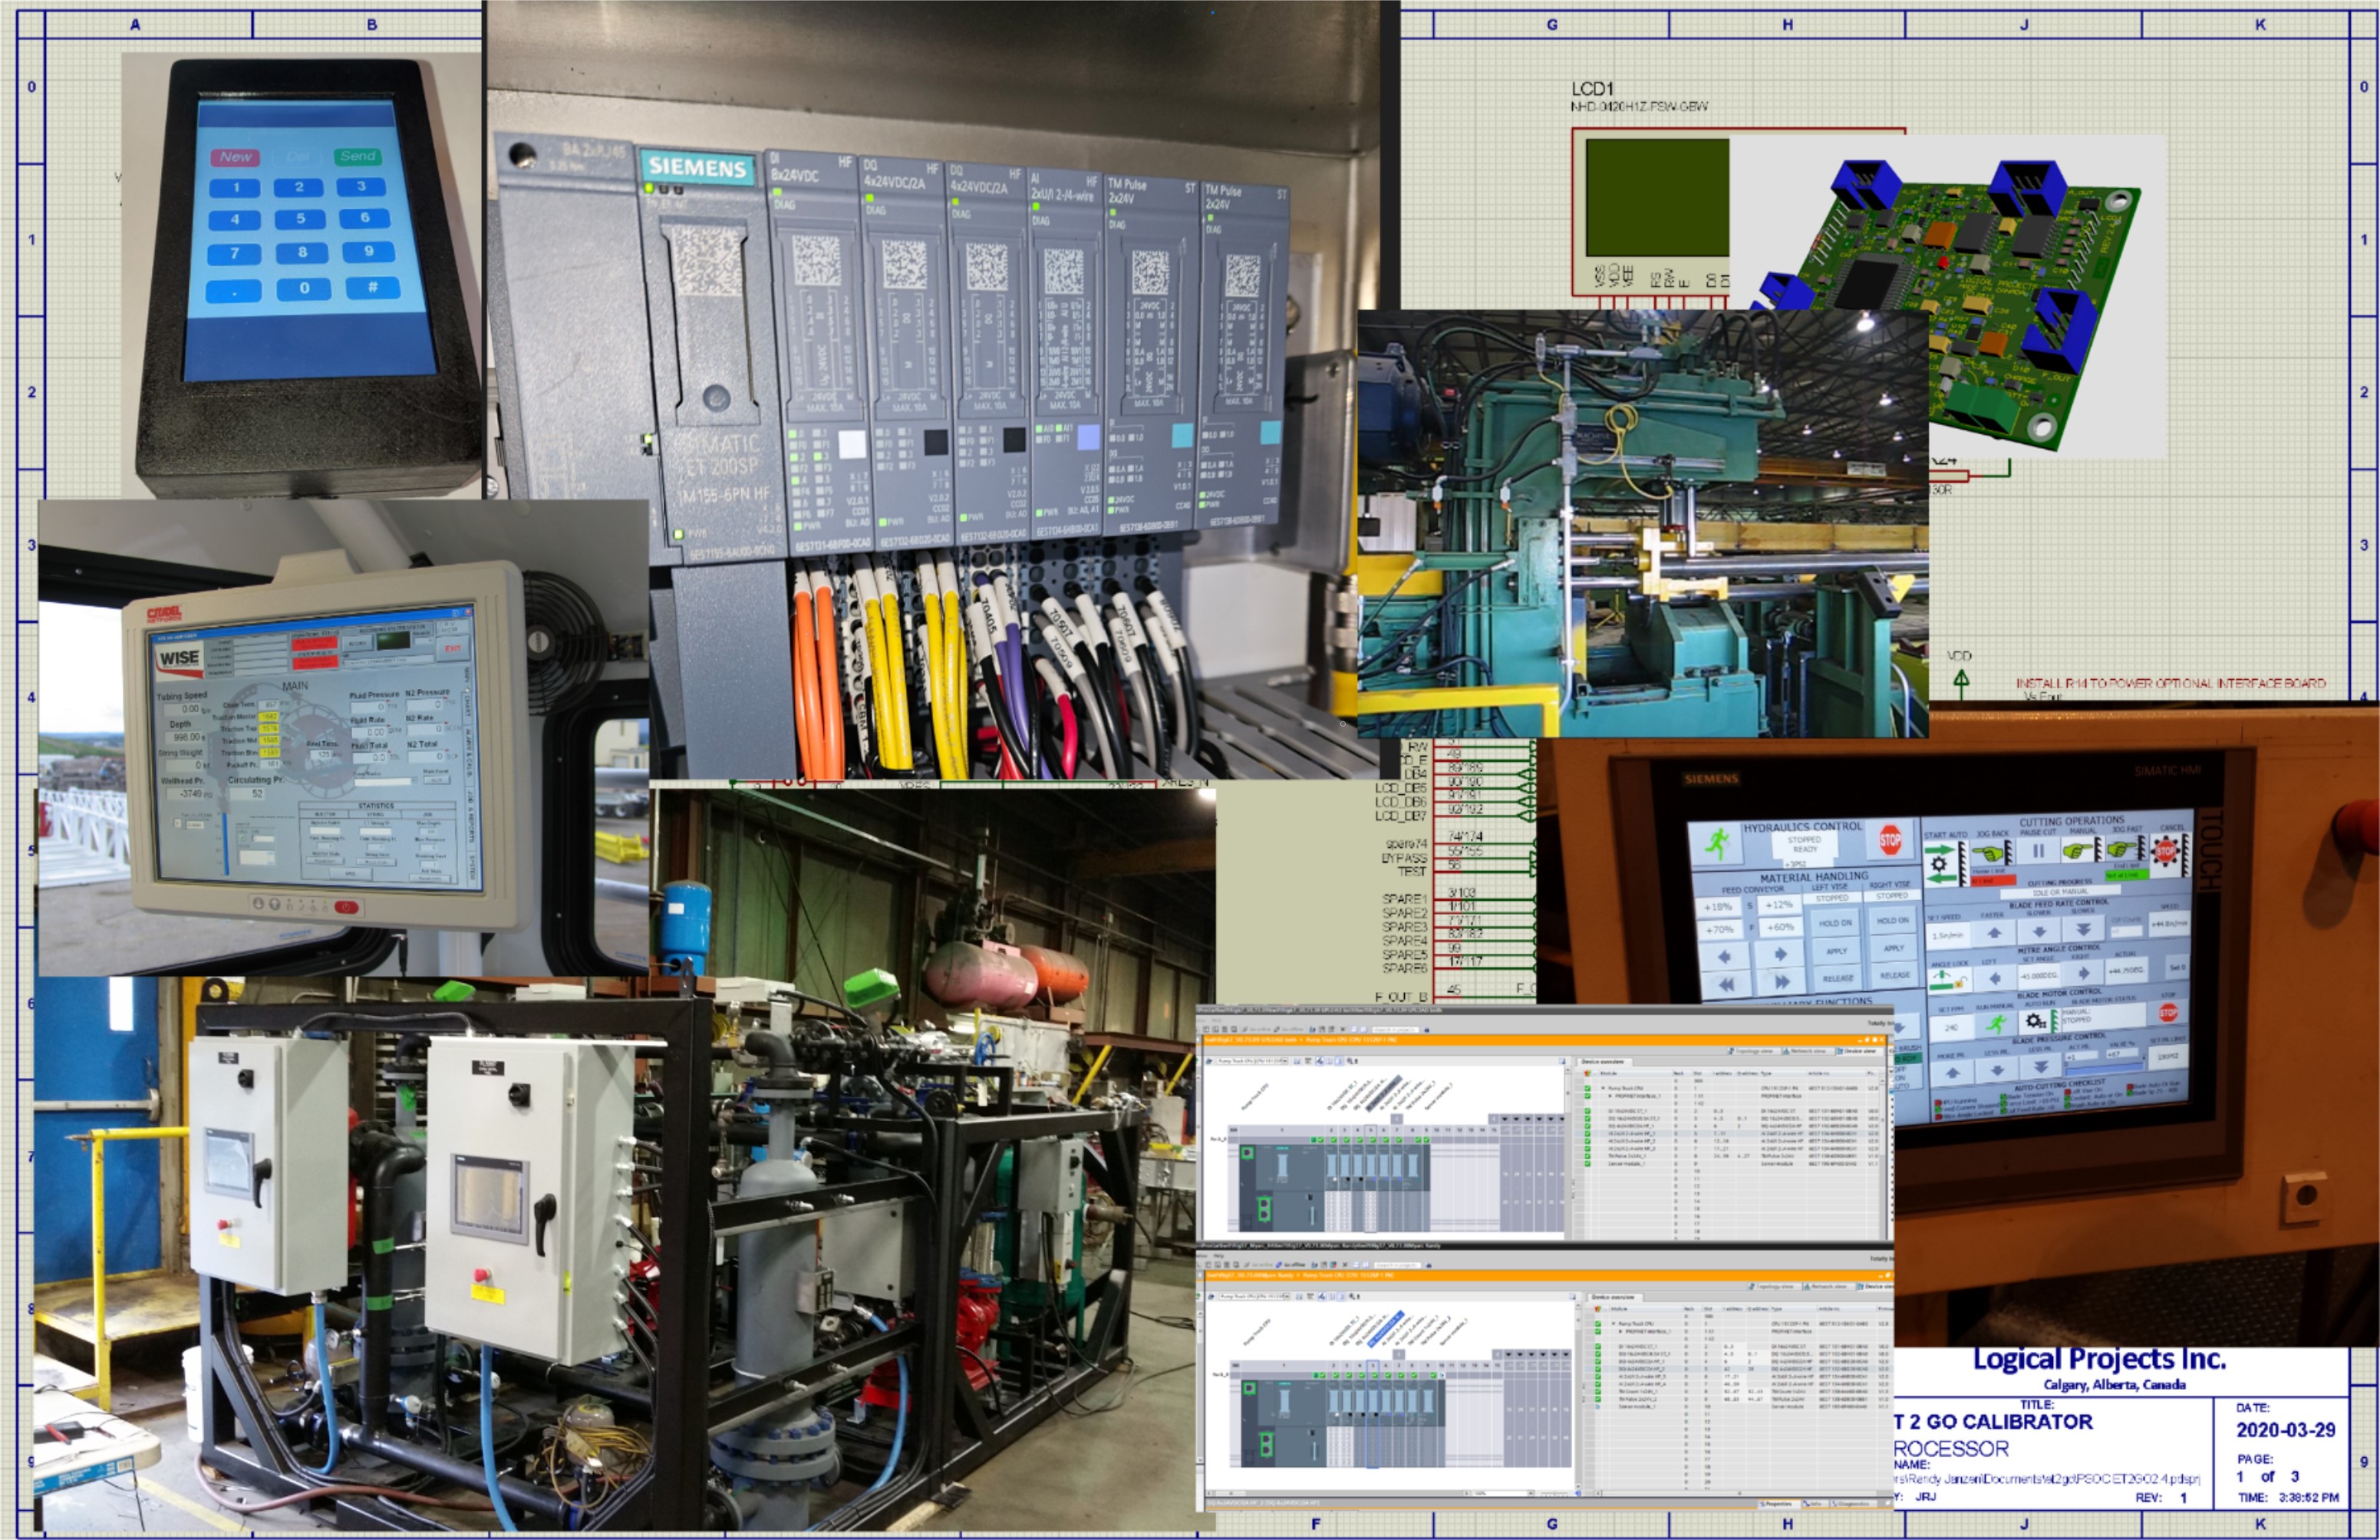The height and width of the screenshot is (1540, 2380).
Task: Tap the FASTER up arrow in Blade Feed Rate
Action: [x=1994, y=933]
